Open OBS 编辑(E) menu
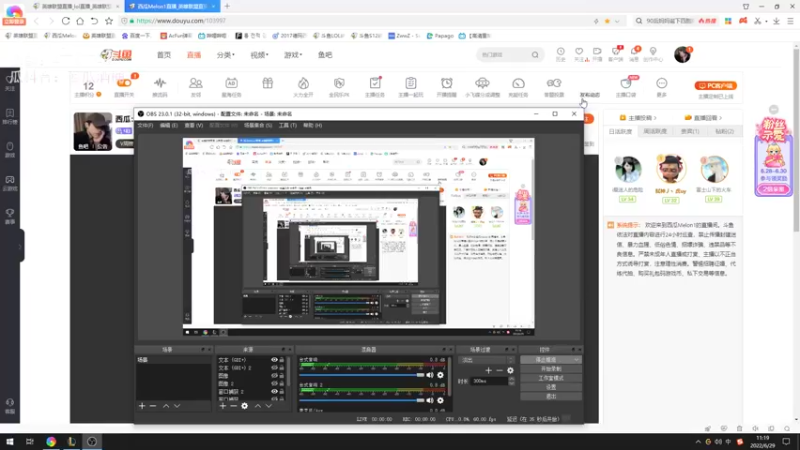 (x=169, y=126)
